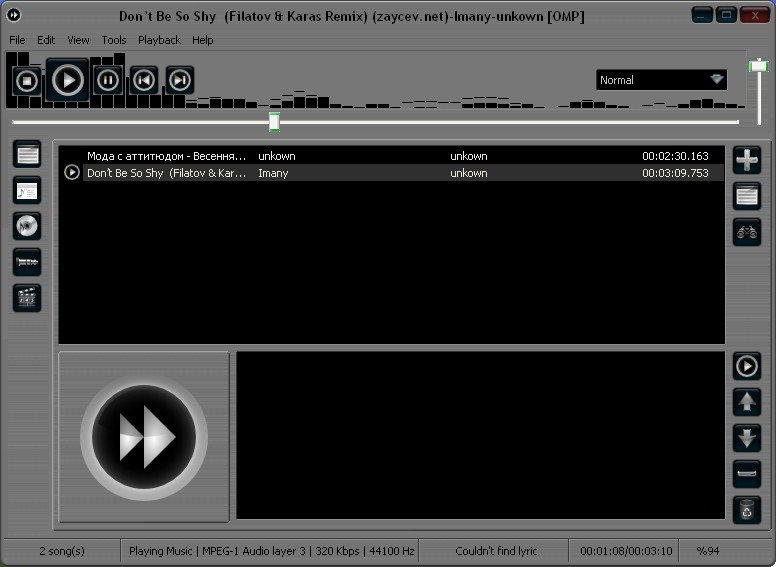Image resolution: width=776 pixels, height=567 pixels.
Task: Click the list icon below the plus button
Action: (x=747, y=196)
